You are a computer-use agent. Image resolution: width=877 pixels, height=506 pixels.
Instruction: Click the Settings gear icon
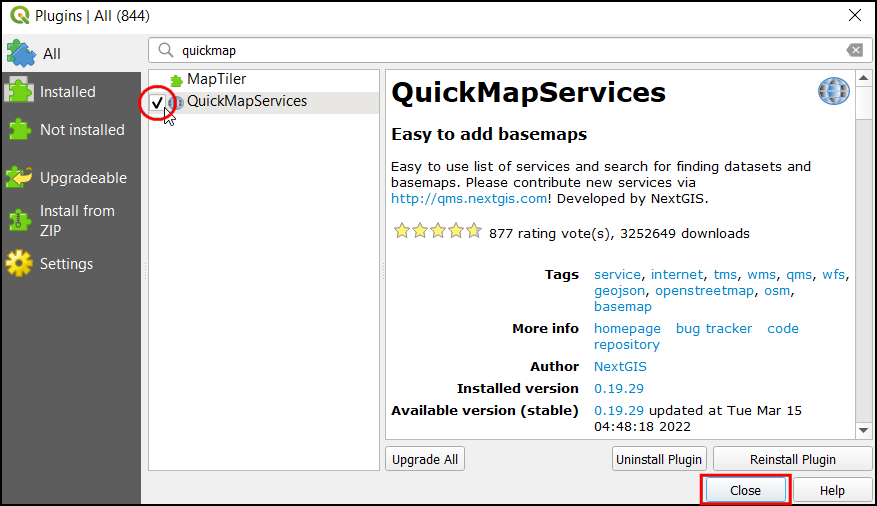click(x=20, y=263)
